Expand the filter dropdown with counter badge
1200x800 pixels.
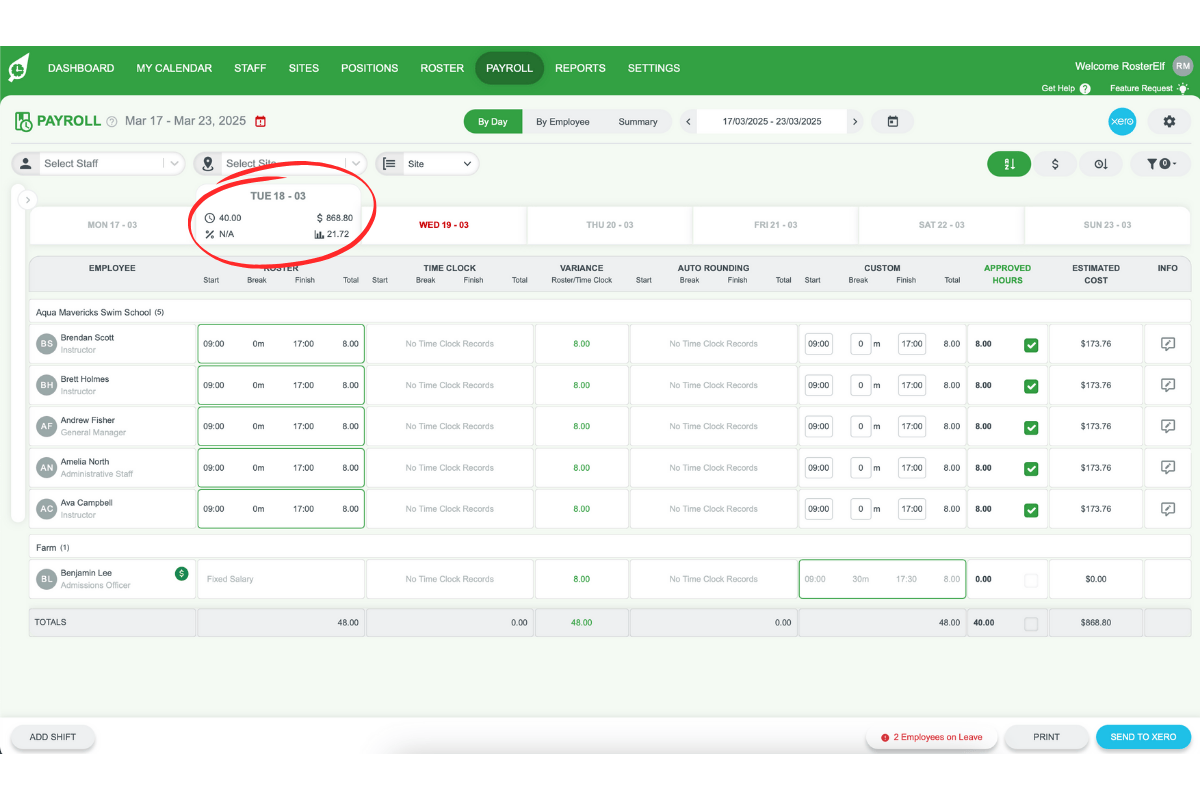point(1160,163)
